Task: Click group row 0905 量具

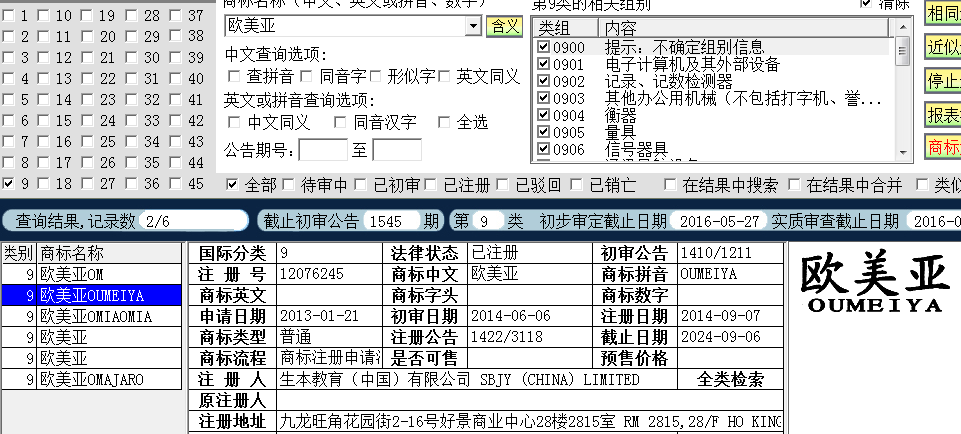Action: pyautogui.click(x=711, y=132)
